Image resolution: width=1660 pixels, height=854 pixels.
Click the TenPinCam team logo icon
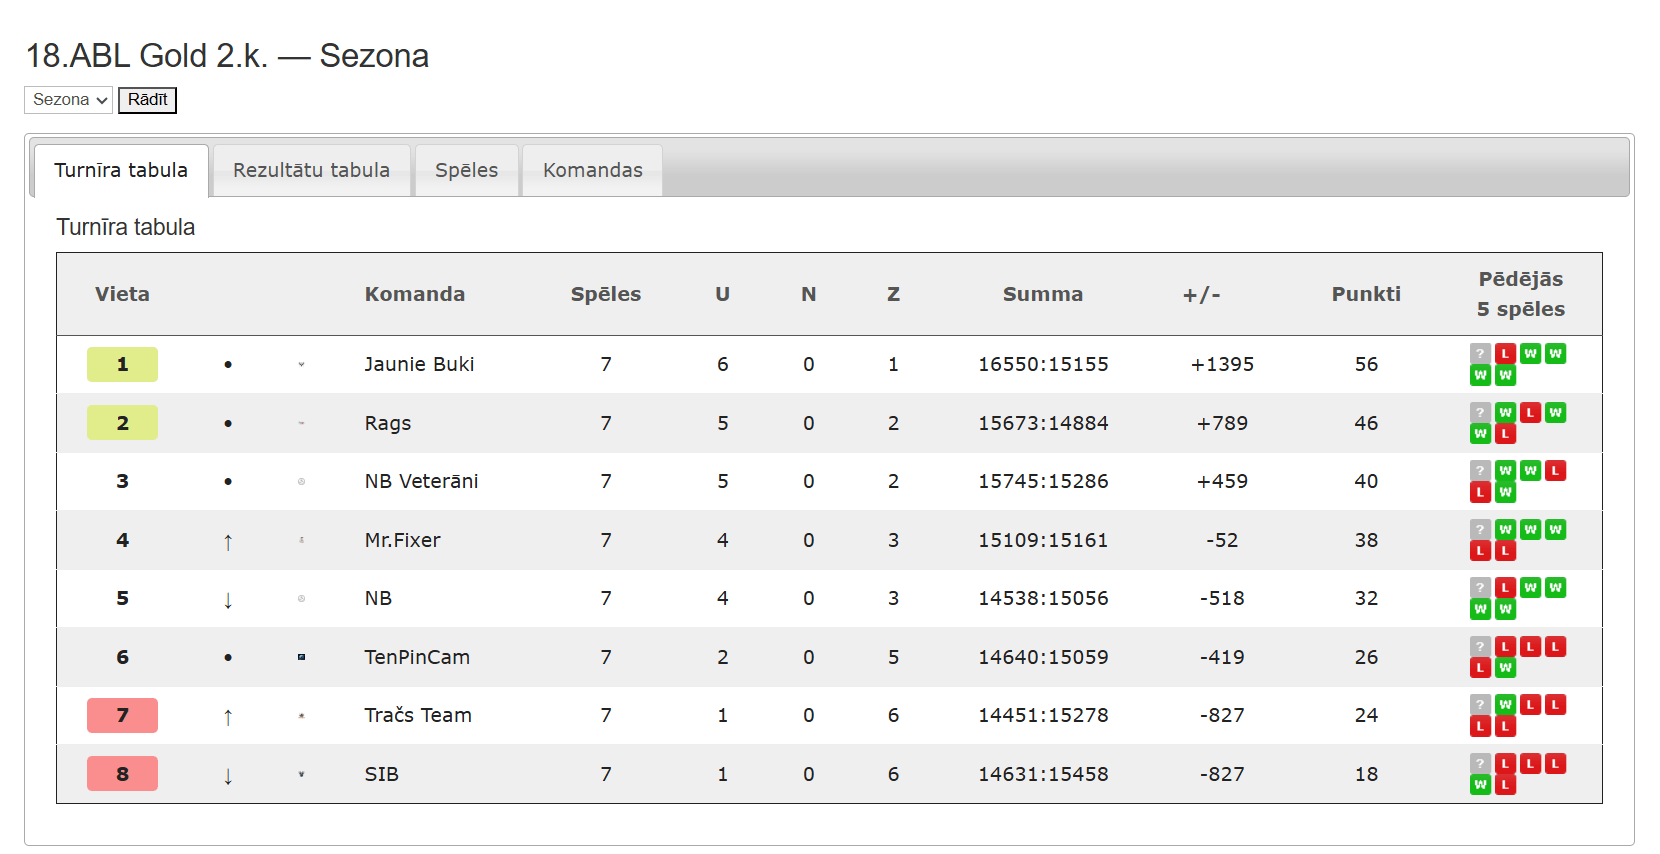pos(301,657)
